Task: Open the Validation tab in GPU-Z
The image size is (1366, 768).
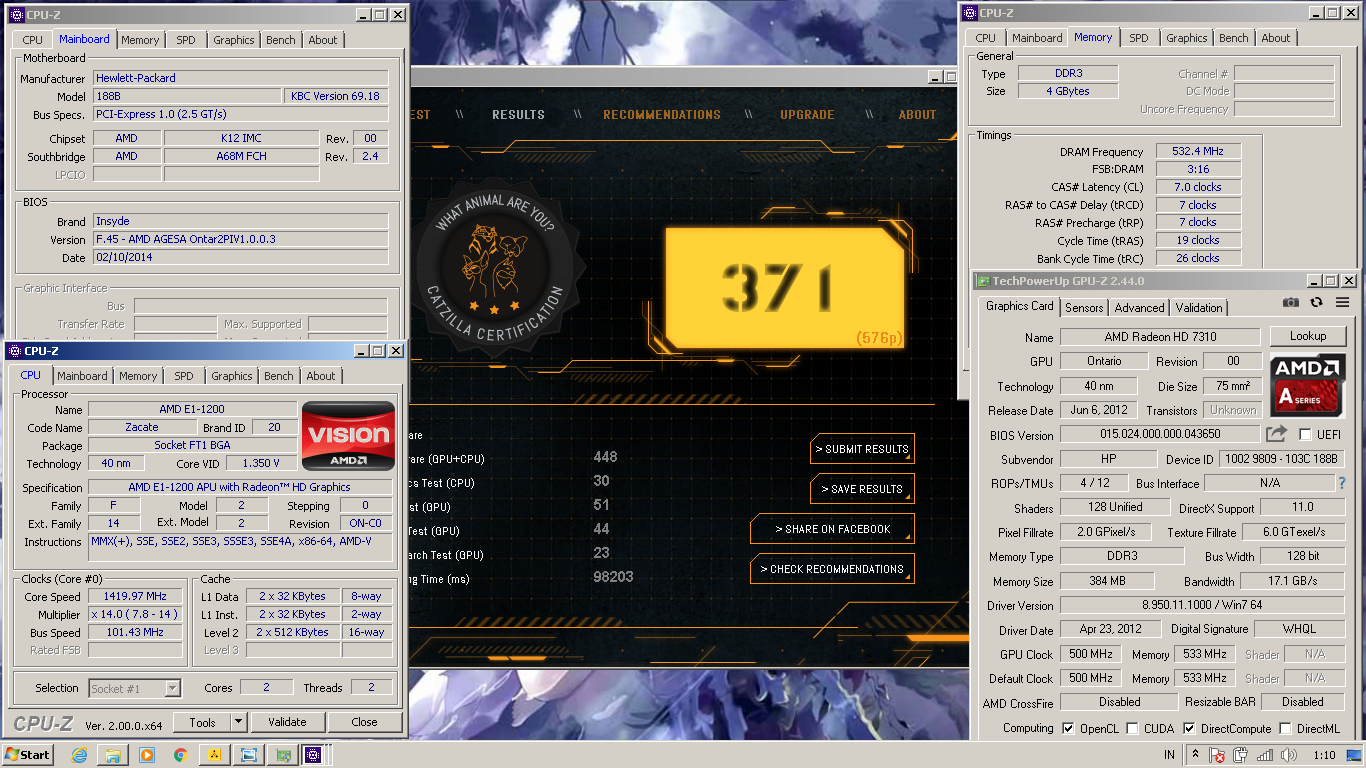Action: [1199, 308]
